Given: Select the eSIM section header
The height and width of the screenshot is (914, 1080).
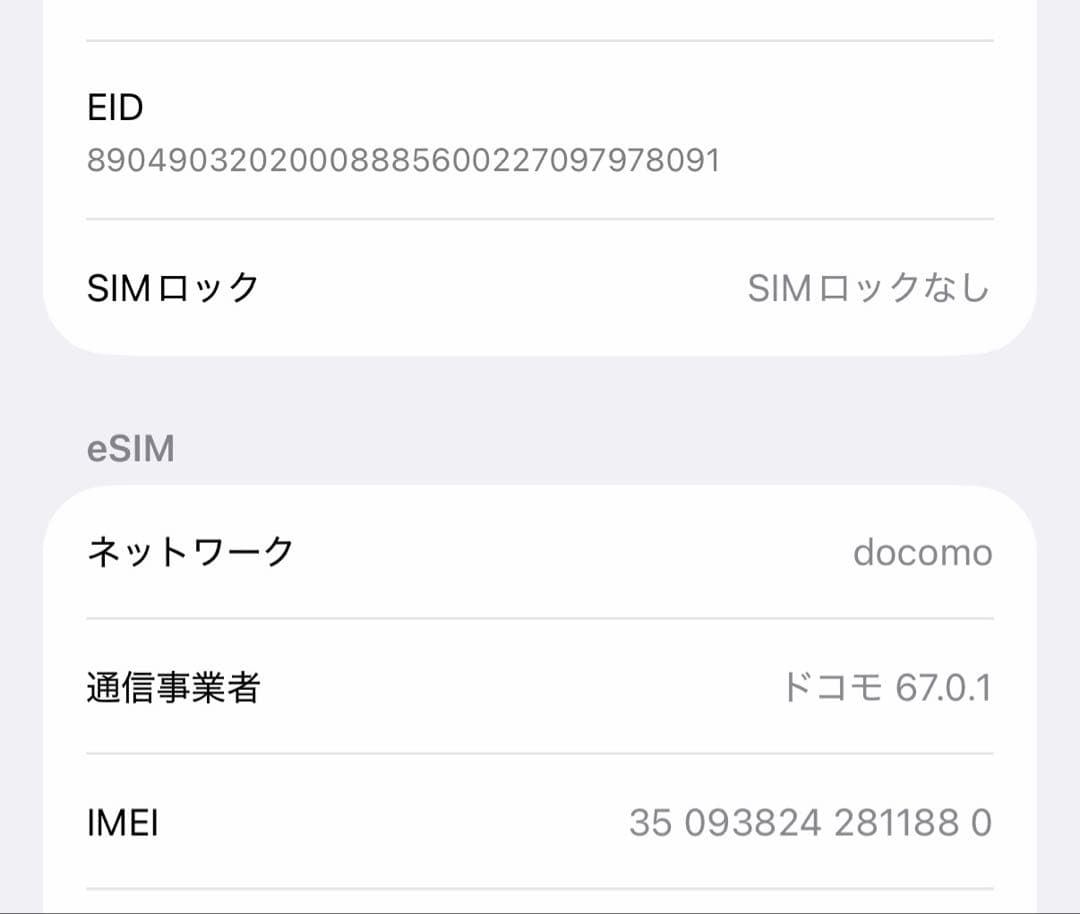Looking at the screenshot, I should pos(131,447).
